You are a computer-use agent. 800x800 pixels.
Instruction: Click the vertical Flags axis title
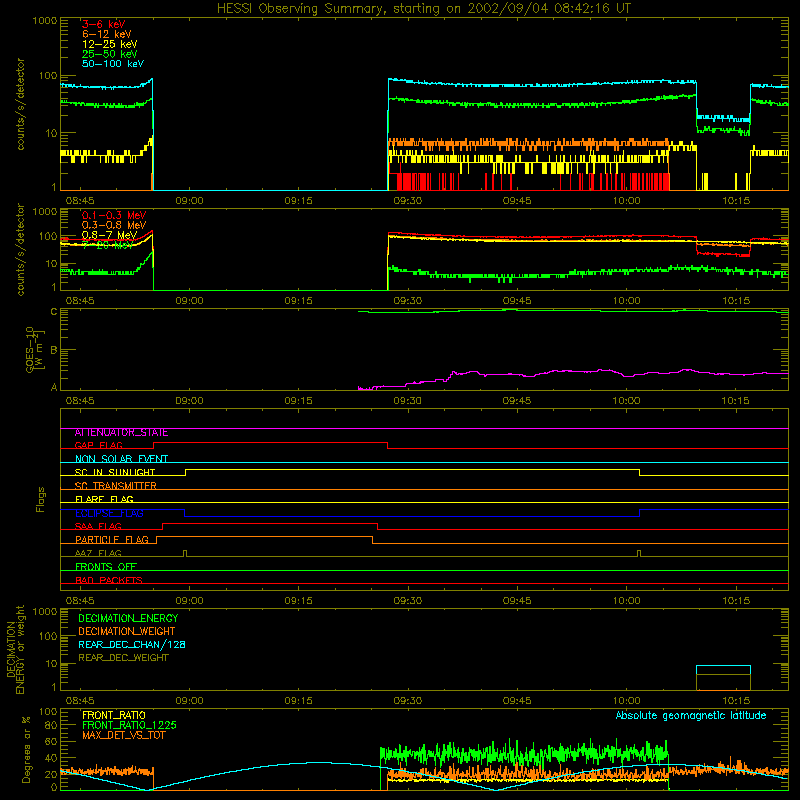point(41,499)
